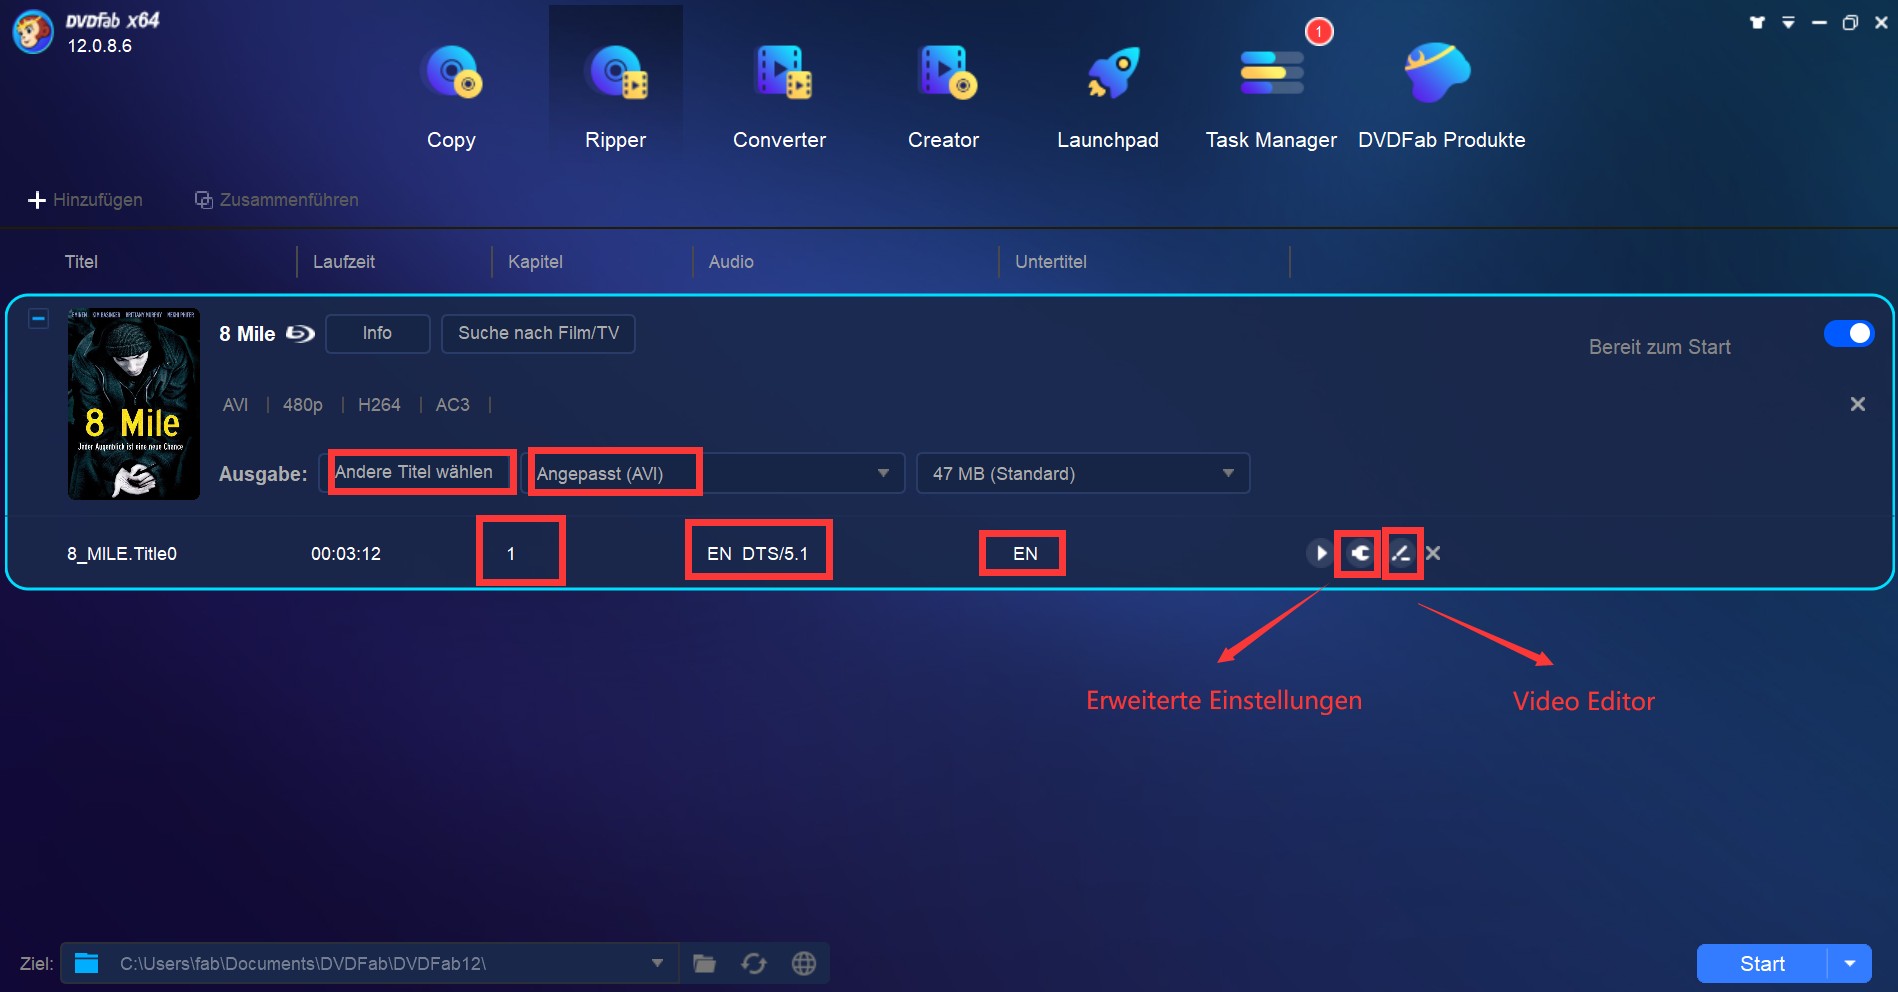
Task: Click the destination path field
Action: click(369, 963)
